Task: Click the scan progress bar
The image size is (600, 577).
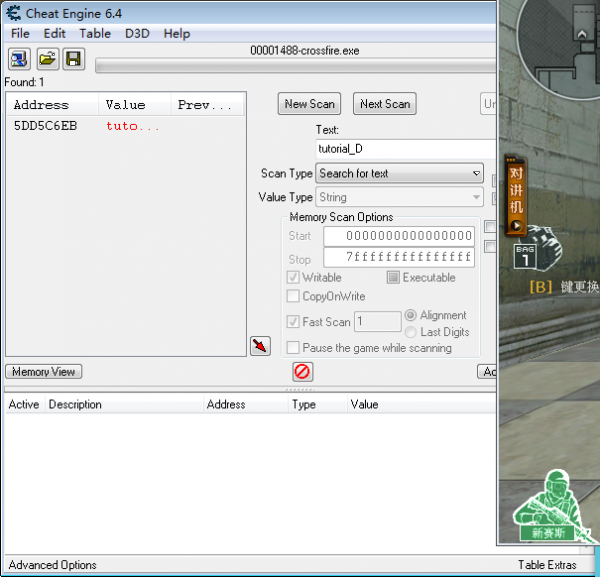Action: [295, 65]
